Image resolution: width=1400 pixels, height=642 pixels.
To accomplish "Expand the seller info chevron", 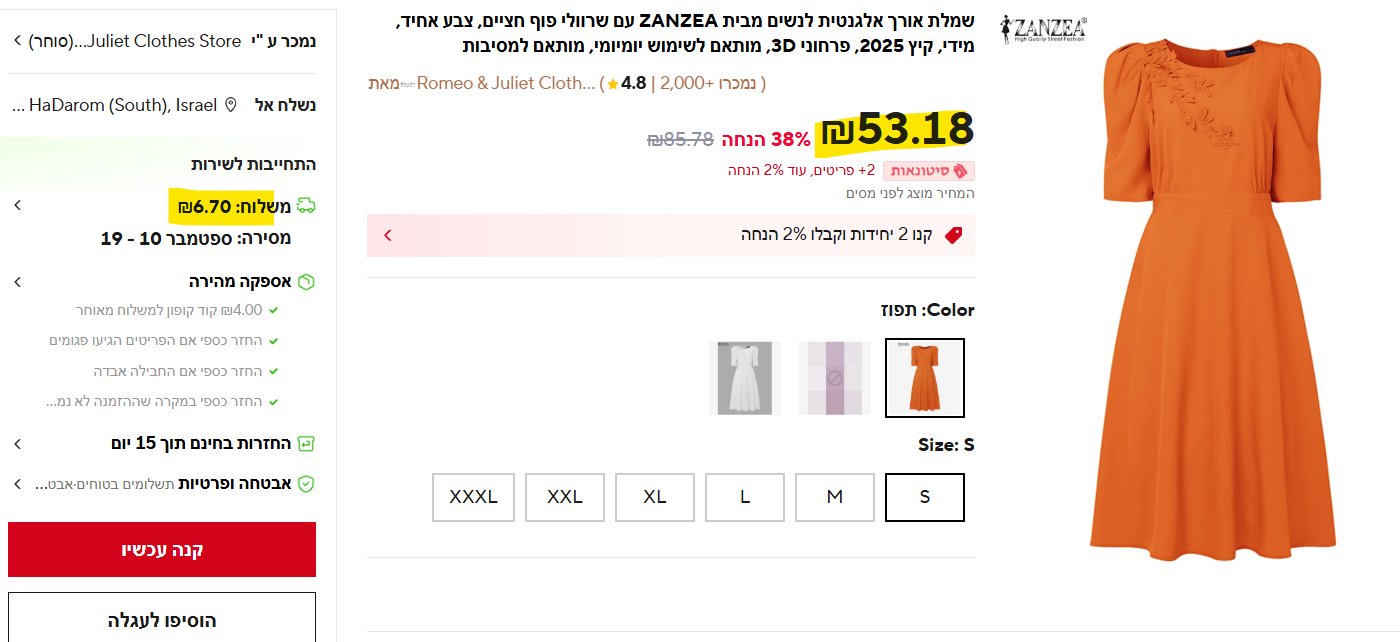I will (x=17, y=41).
